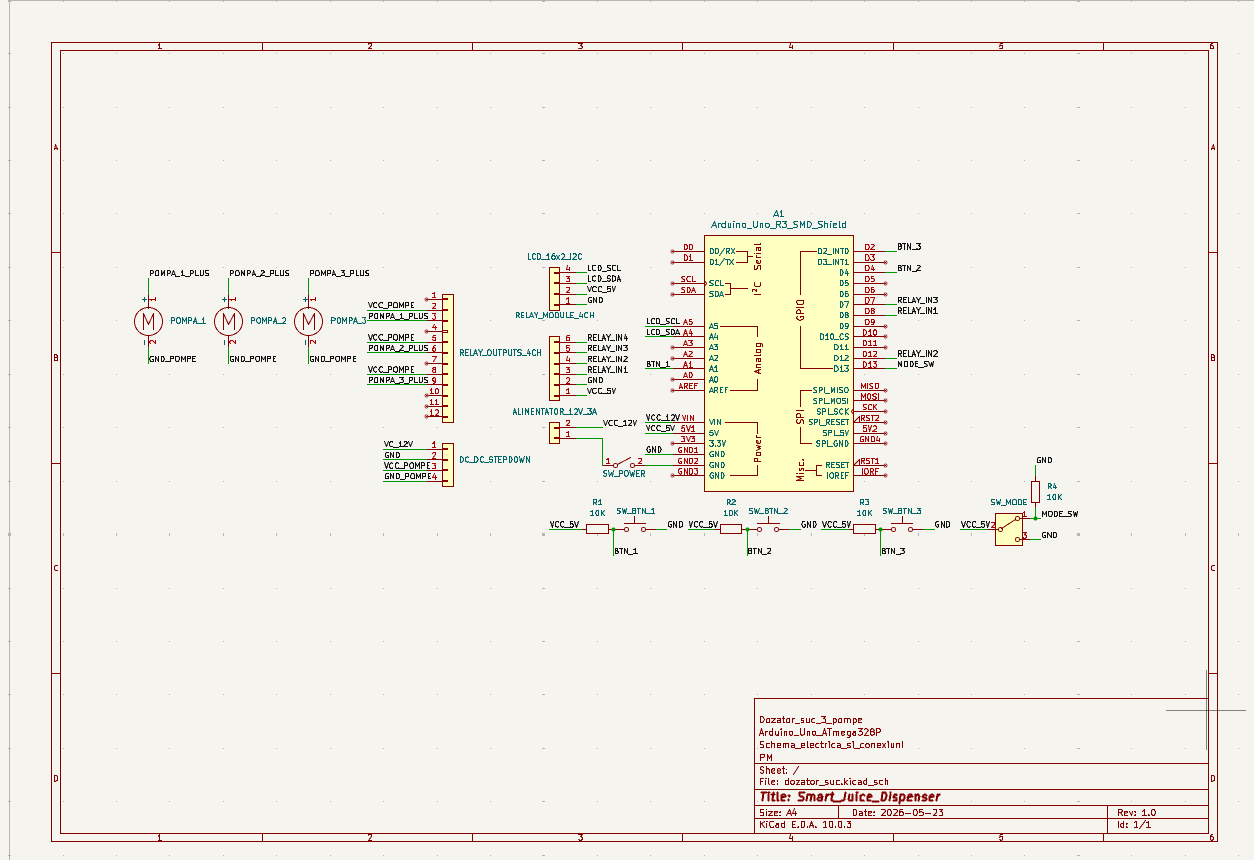
Task: Click the RELAY_MODULE_4CH connector label
Action: point(554,315)
